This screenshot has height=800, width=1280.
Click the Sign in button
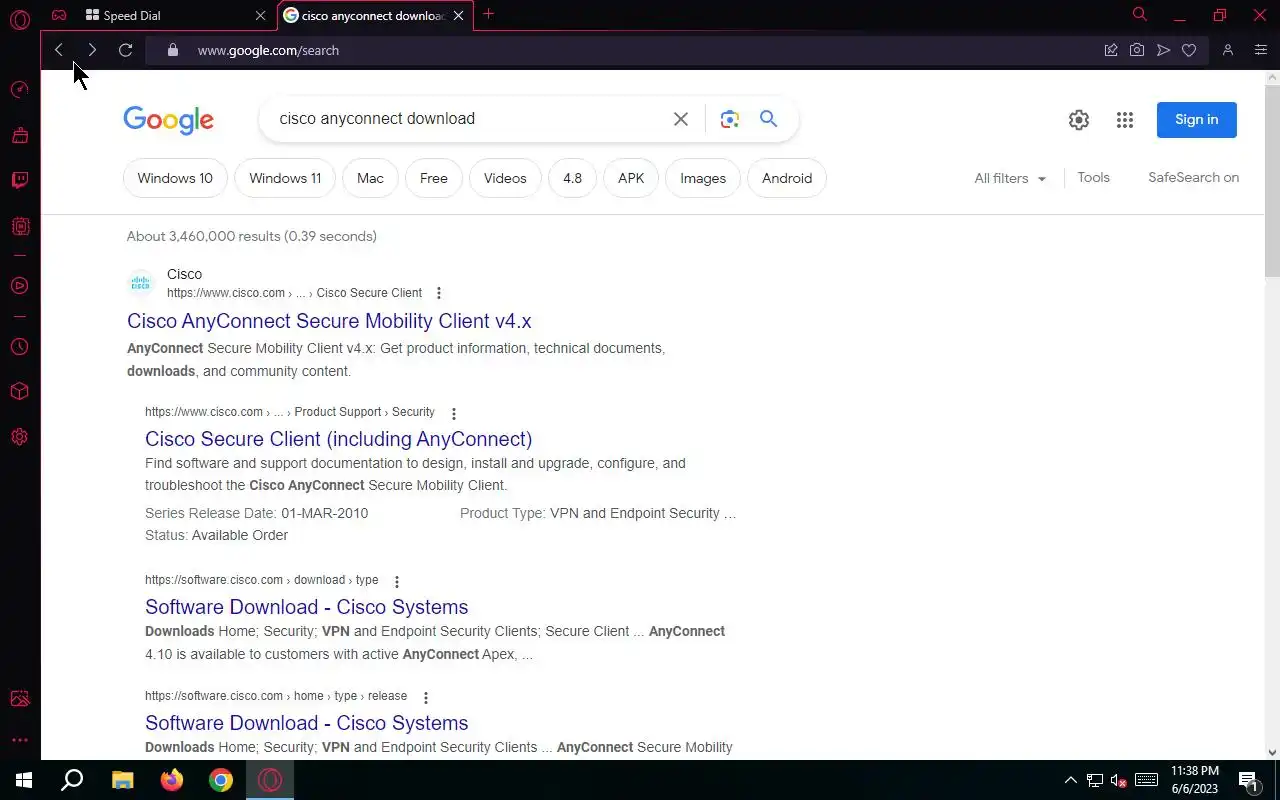pos(1197,120)
